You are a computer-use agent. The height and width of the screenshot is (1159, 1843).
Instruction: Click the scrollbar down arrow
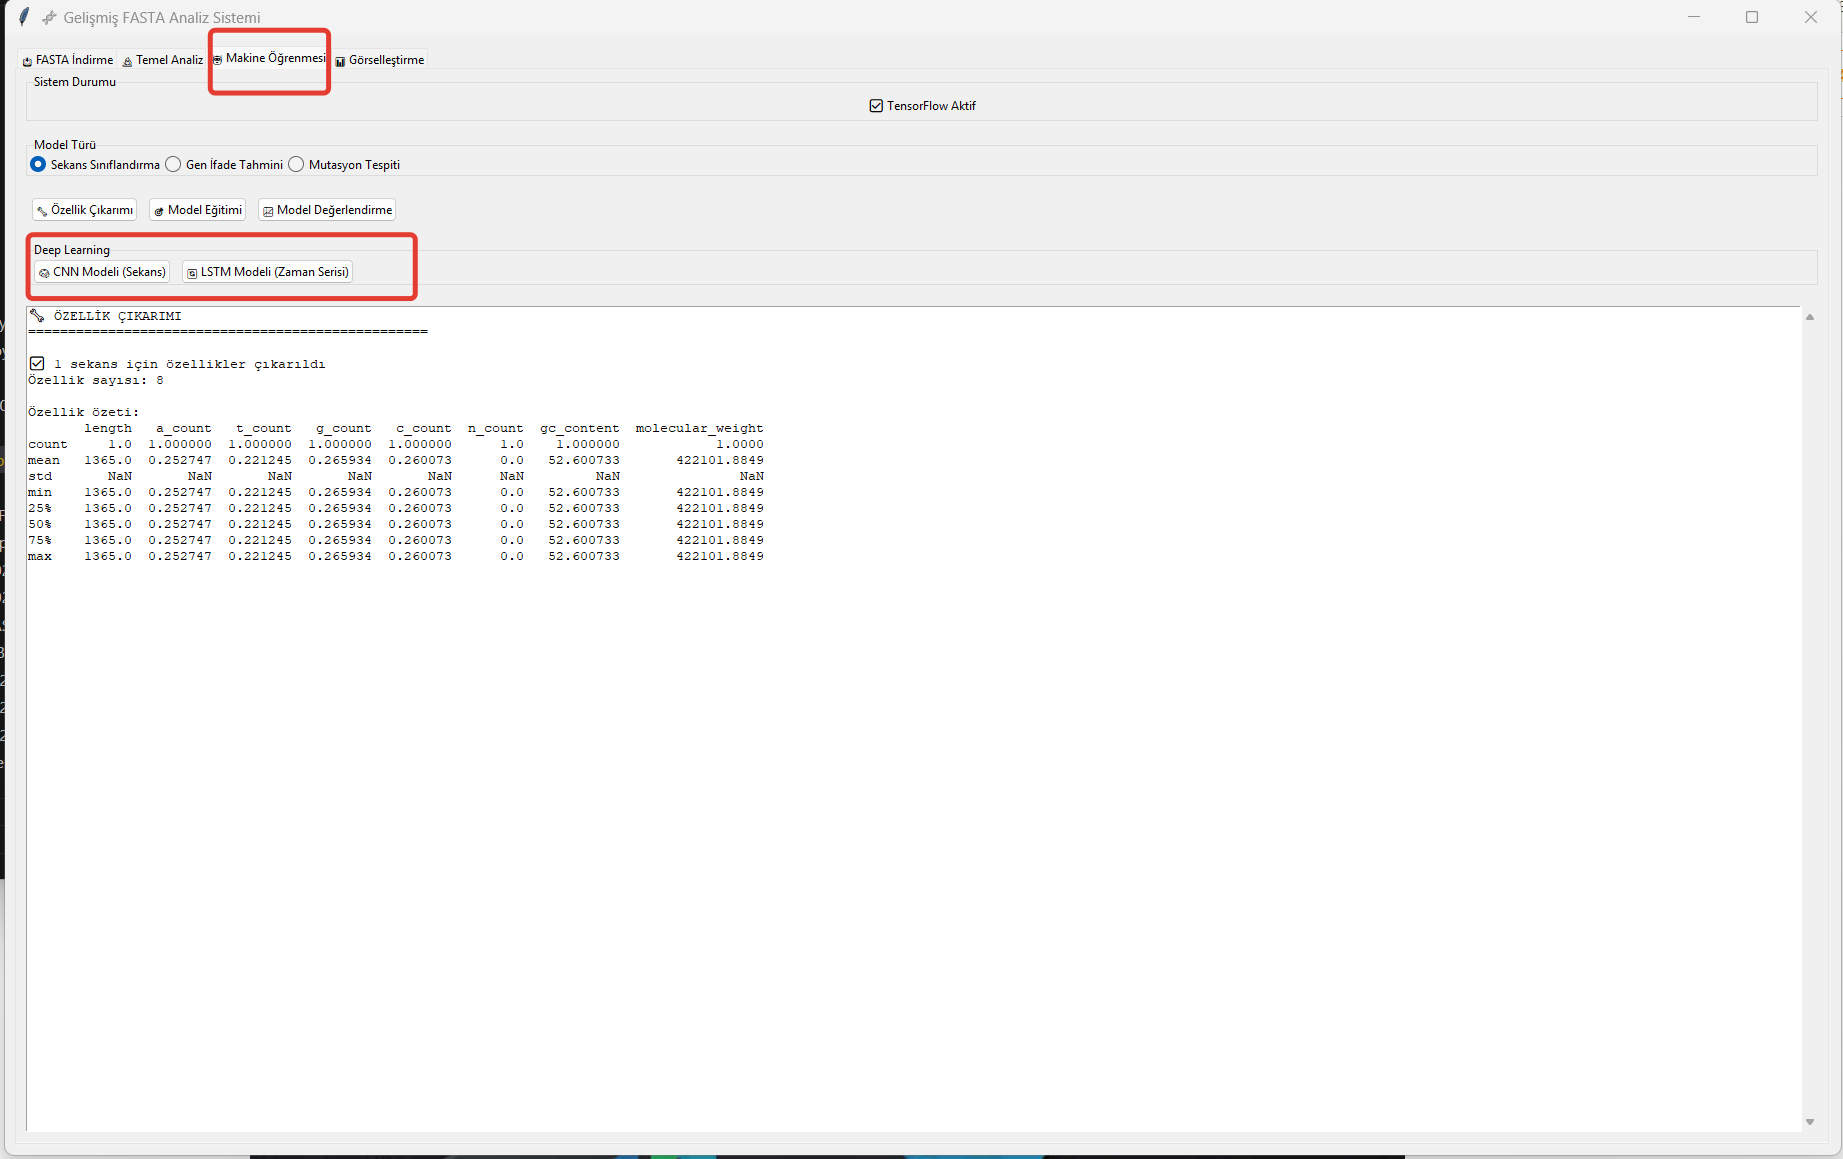click(x=1809, y=1122)
